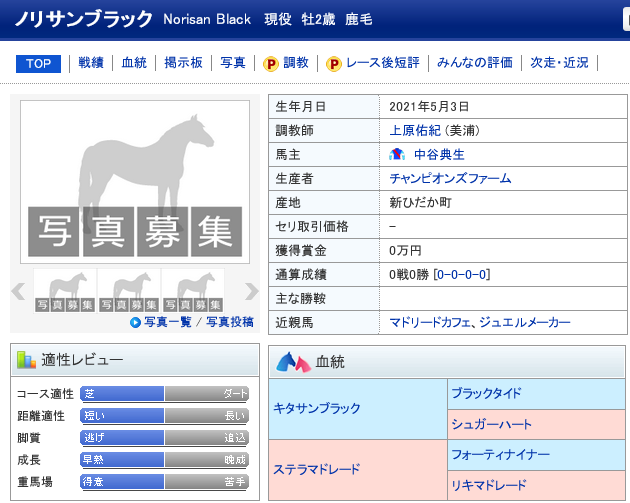This screenshot has width=630, height=503.
Task: Click the blue arrow icon beside 写真一覧
Action: (x=135, y=322)
